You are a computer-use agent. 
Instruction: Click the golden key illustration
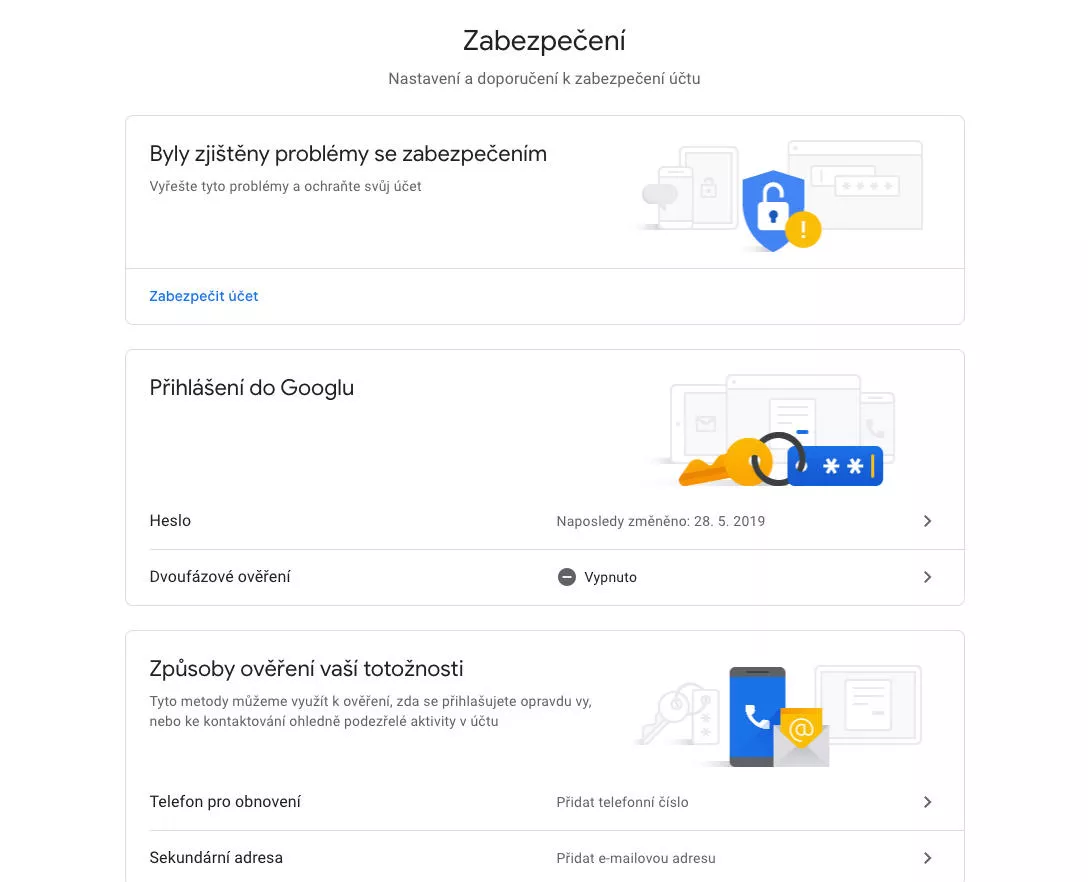pos(724,464)
